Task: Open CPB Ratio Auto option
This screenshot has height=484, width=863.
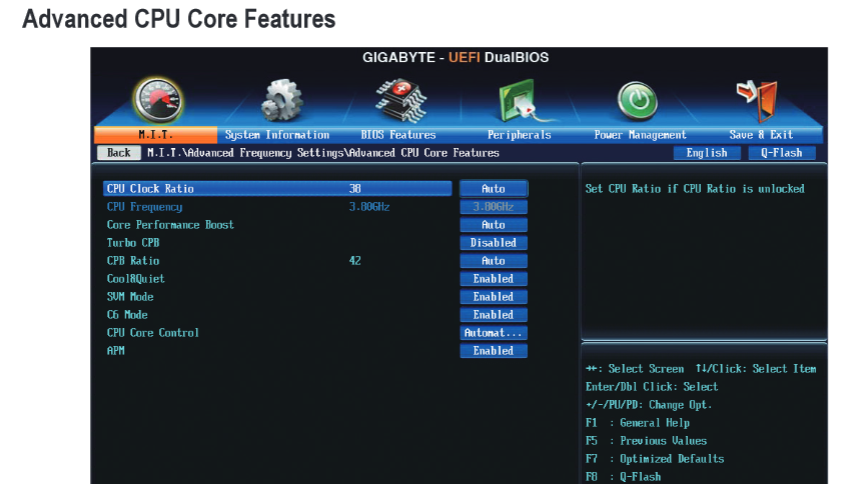Action: (x=494, y=261)
